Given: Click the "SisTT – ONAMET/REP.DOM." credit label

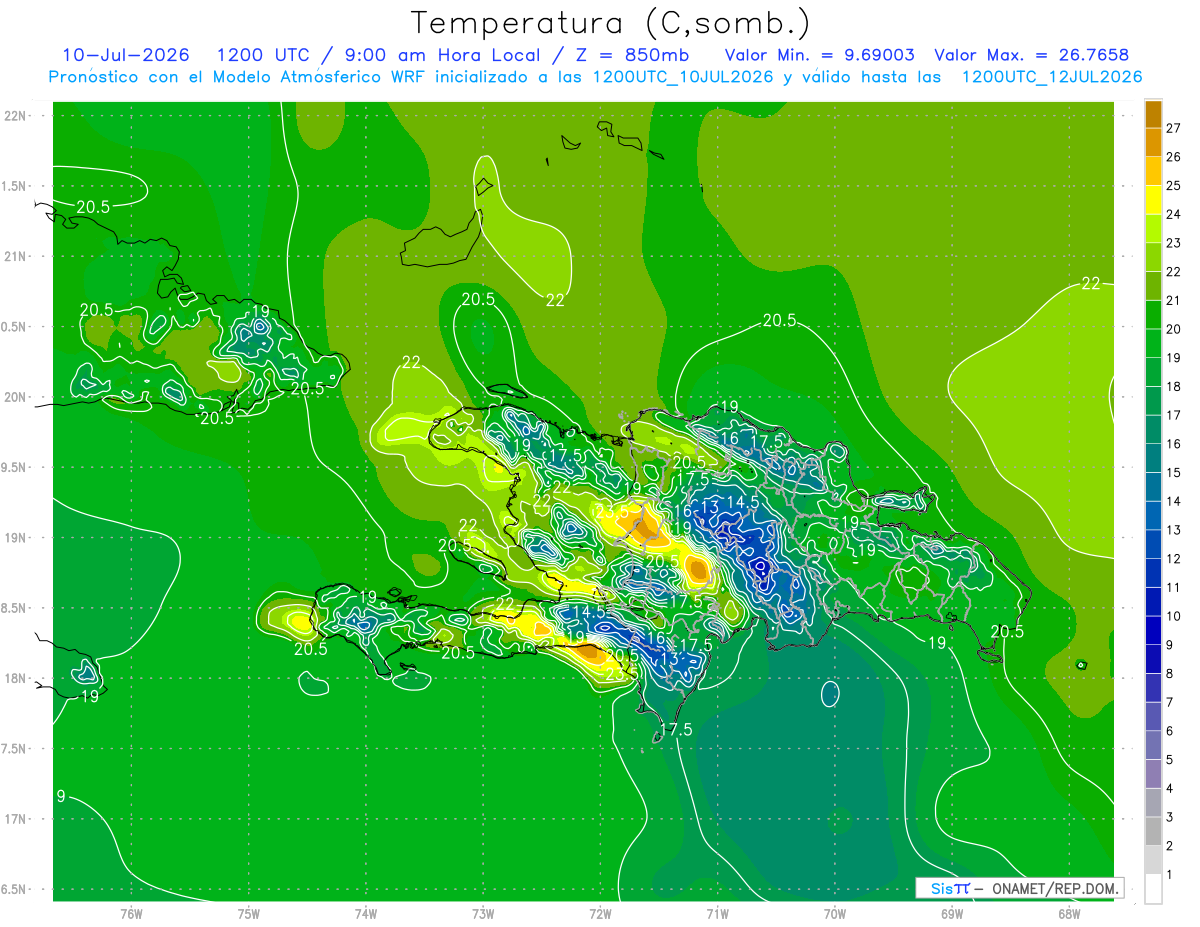Looking at the screenshot, I should coord(1019,888).
